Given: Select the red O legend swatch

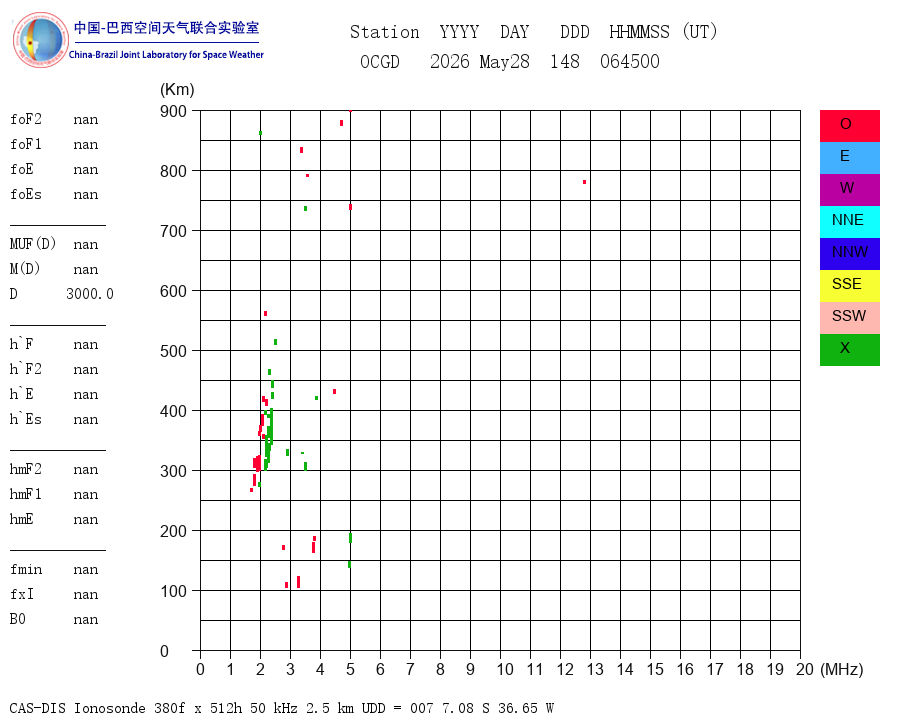Looking at the screenshot, I should coord(849,126).
